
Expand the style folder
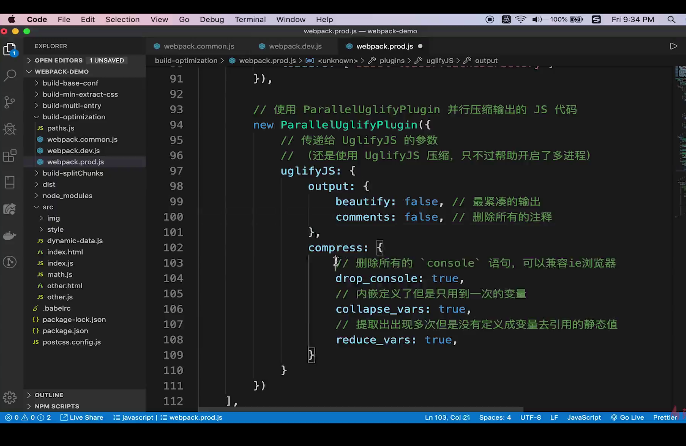pos(85,229)
